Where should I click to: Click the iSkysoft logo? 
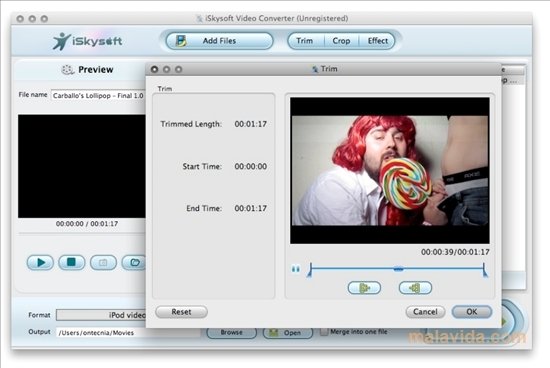point(87,41)
